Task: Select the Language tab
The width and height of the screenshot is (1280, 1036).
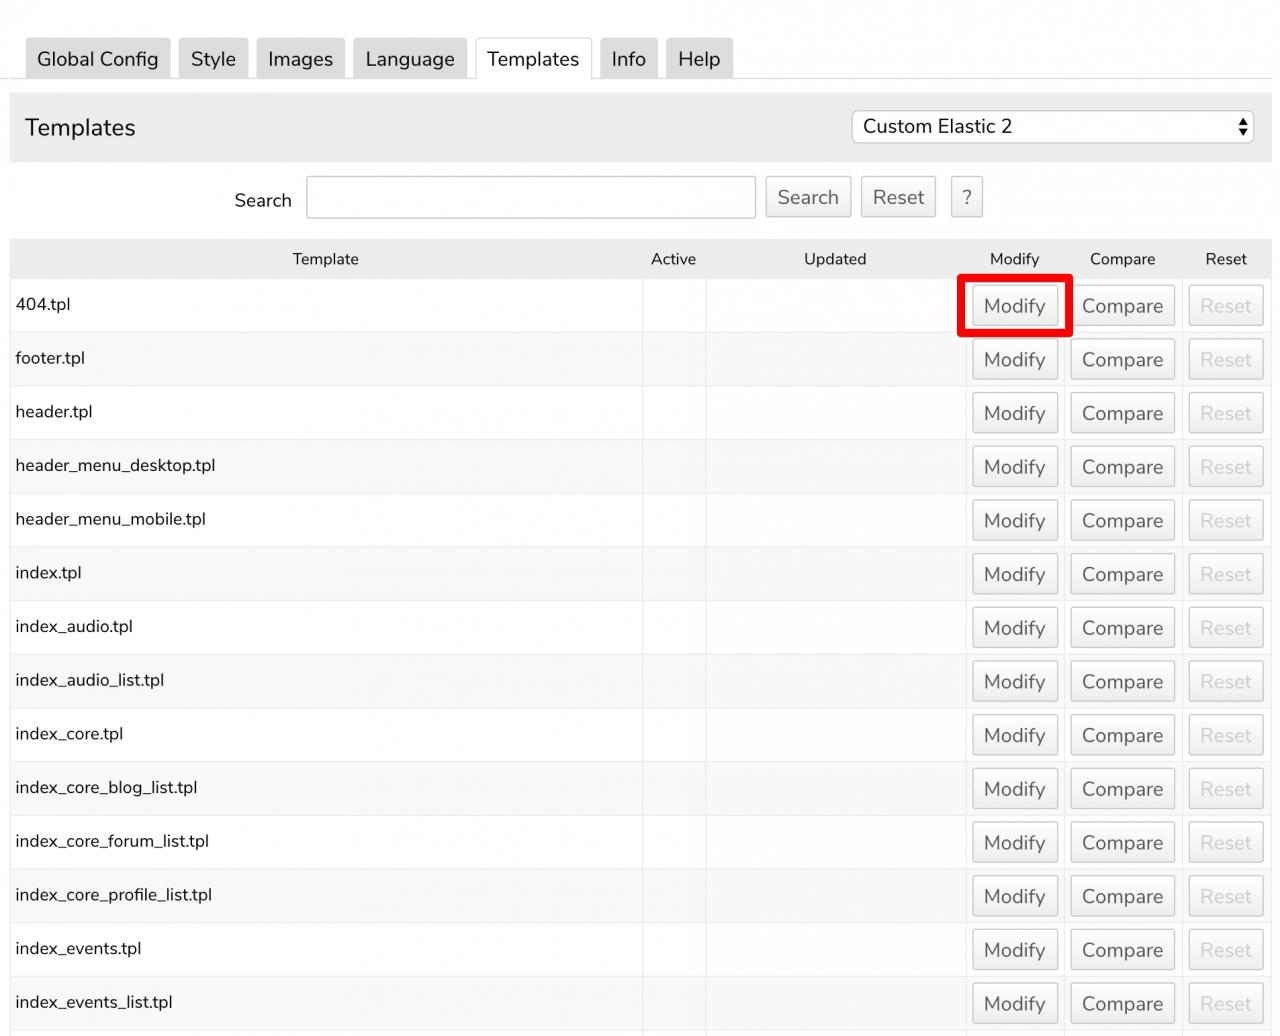Action: point(410,59)
